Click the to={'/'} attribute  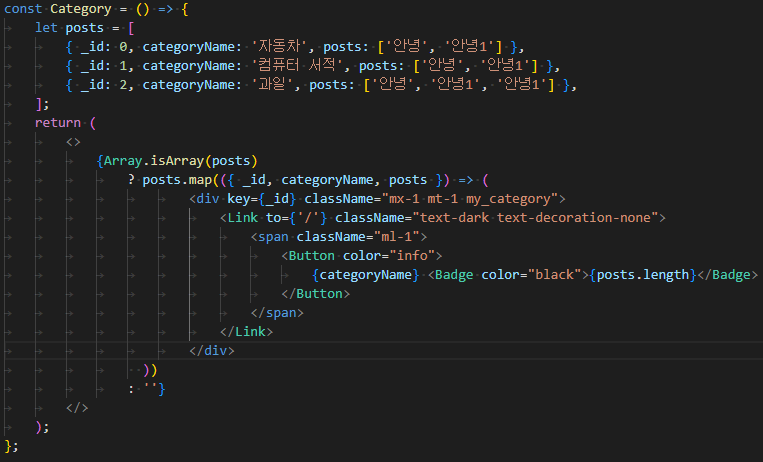tap(296, 218)
